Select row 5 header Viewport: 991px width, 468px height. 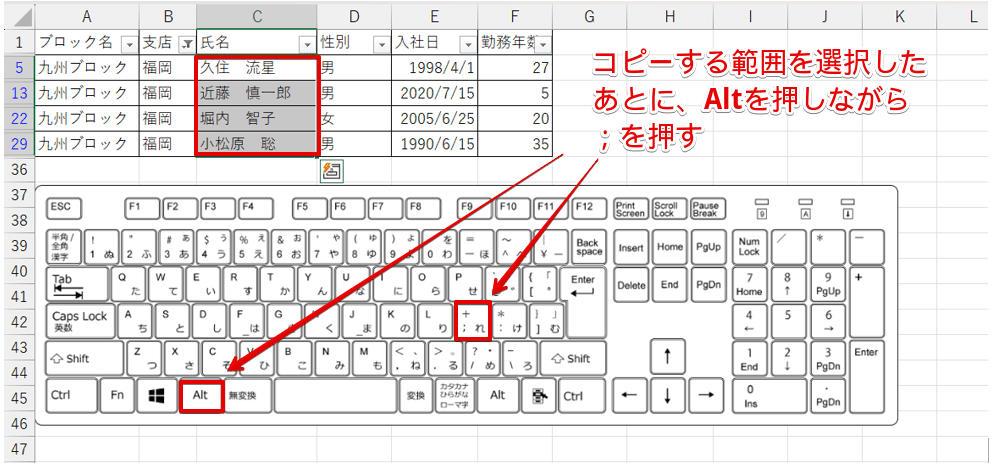pos(18,68)
